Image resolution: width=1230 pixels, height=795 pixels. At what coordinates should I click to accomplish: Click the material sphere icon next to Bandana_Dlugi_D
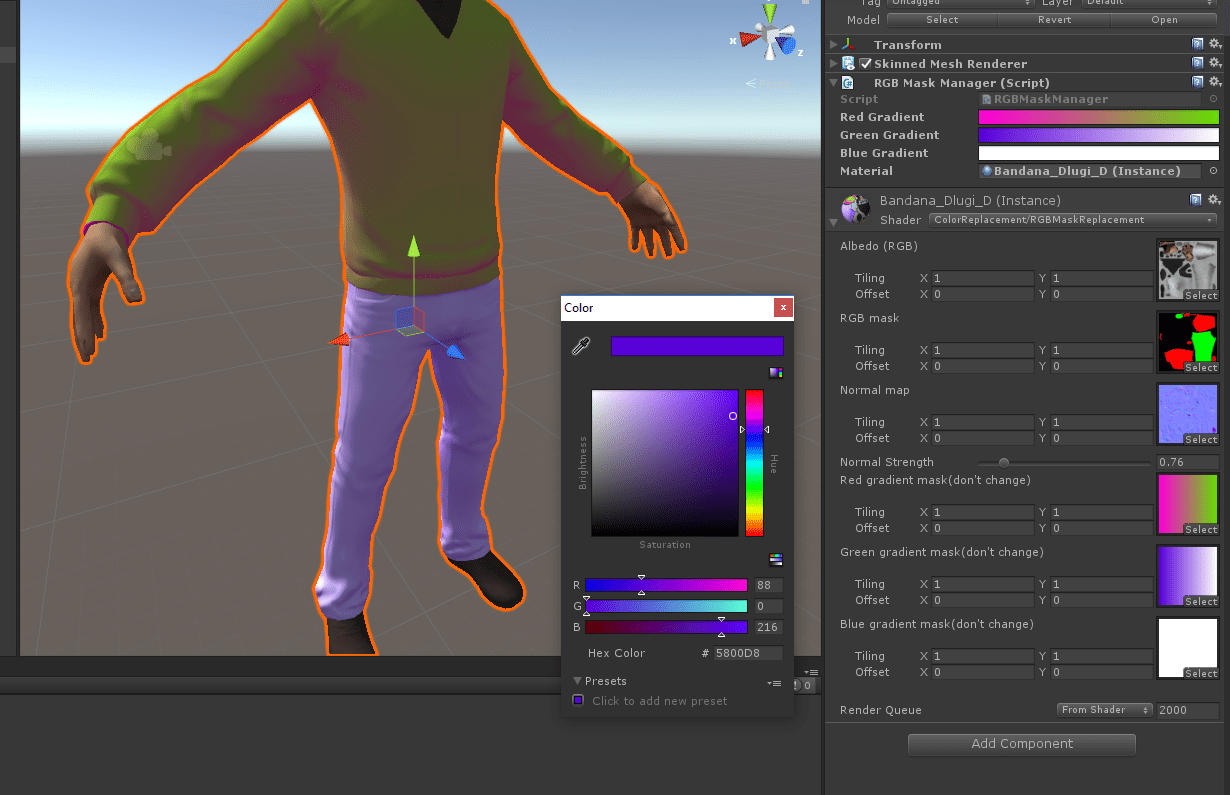pos(855,208)
